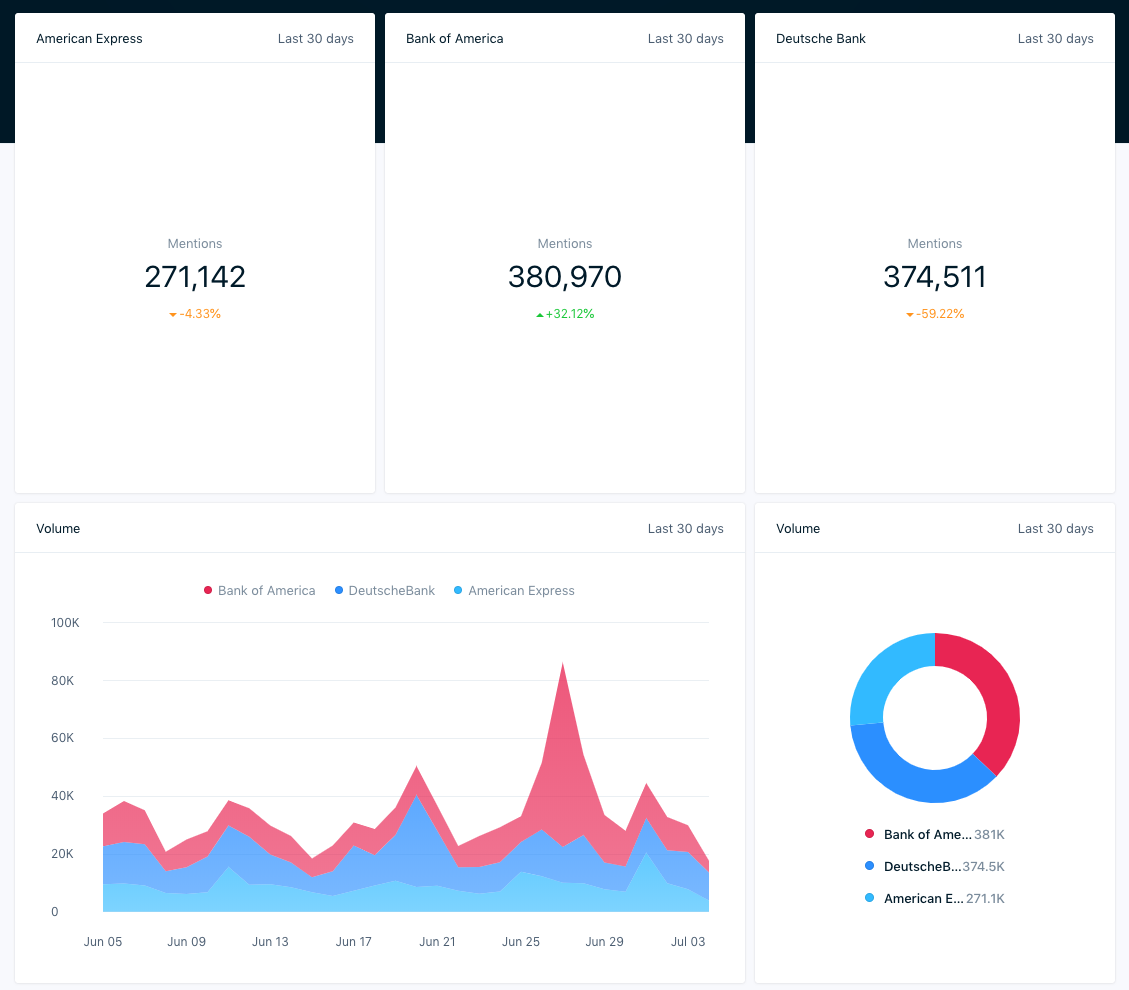Click the 40K y-axis label
1129x990 pixels.
click(x=63, y=796)
